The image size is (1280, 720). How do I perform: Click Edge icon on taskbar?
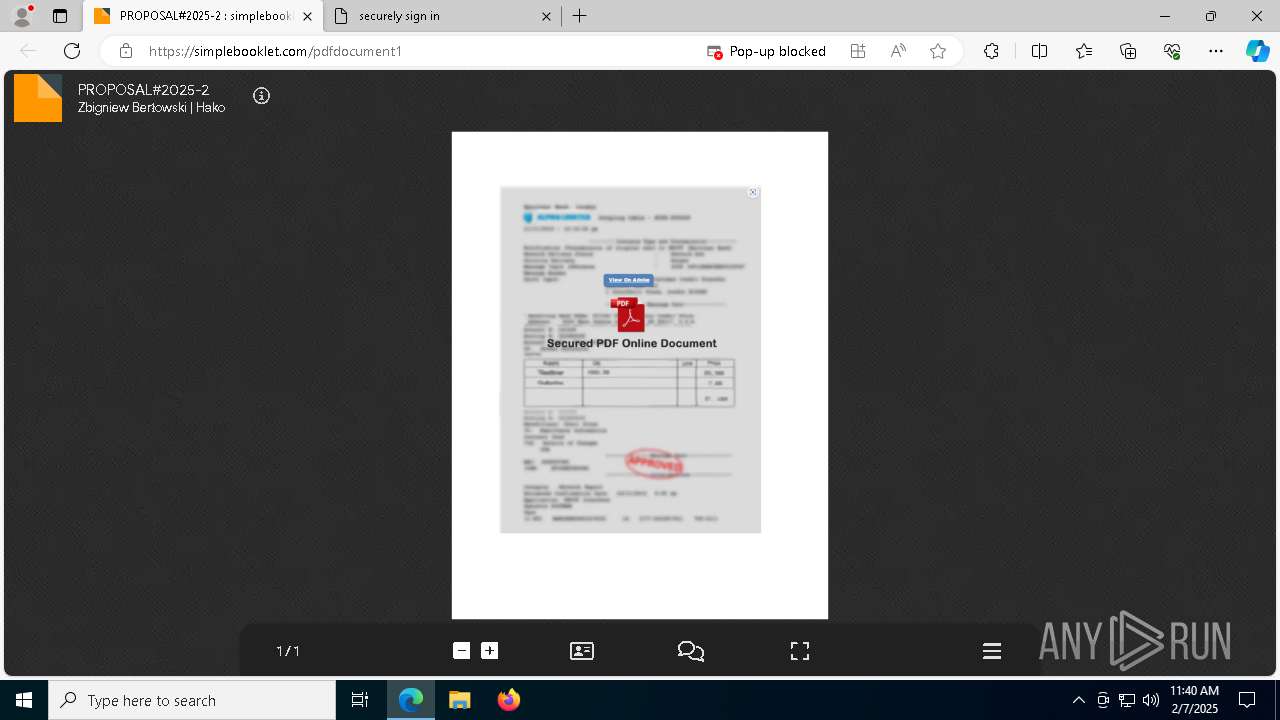(x=411, y=700)
